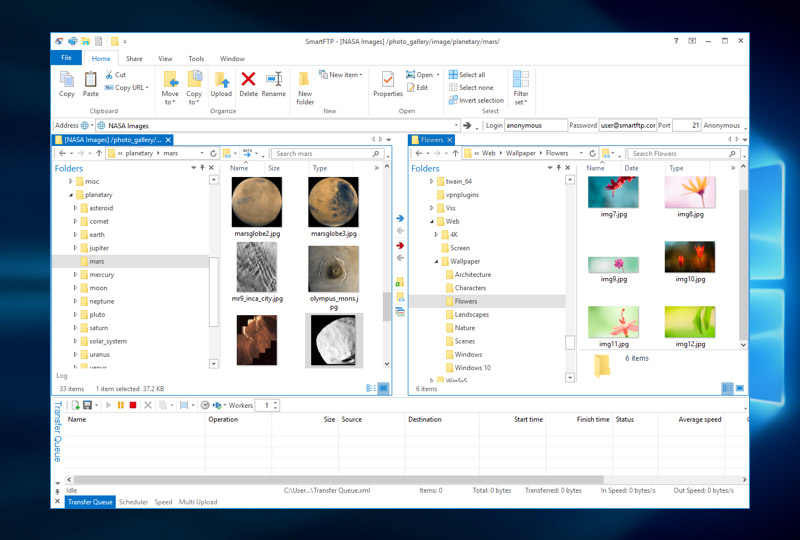
Task: Collapse the Wallpaper folder node
Action: coord(436,261)
